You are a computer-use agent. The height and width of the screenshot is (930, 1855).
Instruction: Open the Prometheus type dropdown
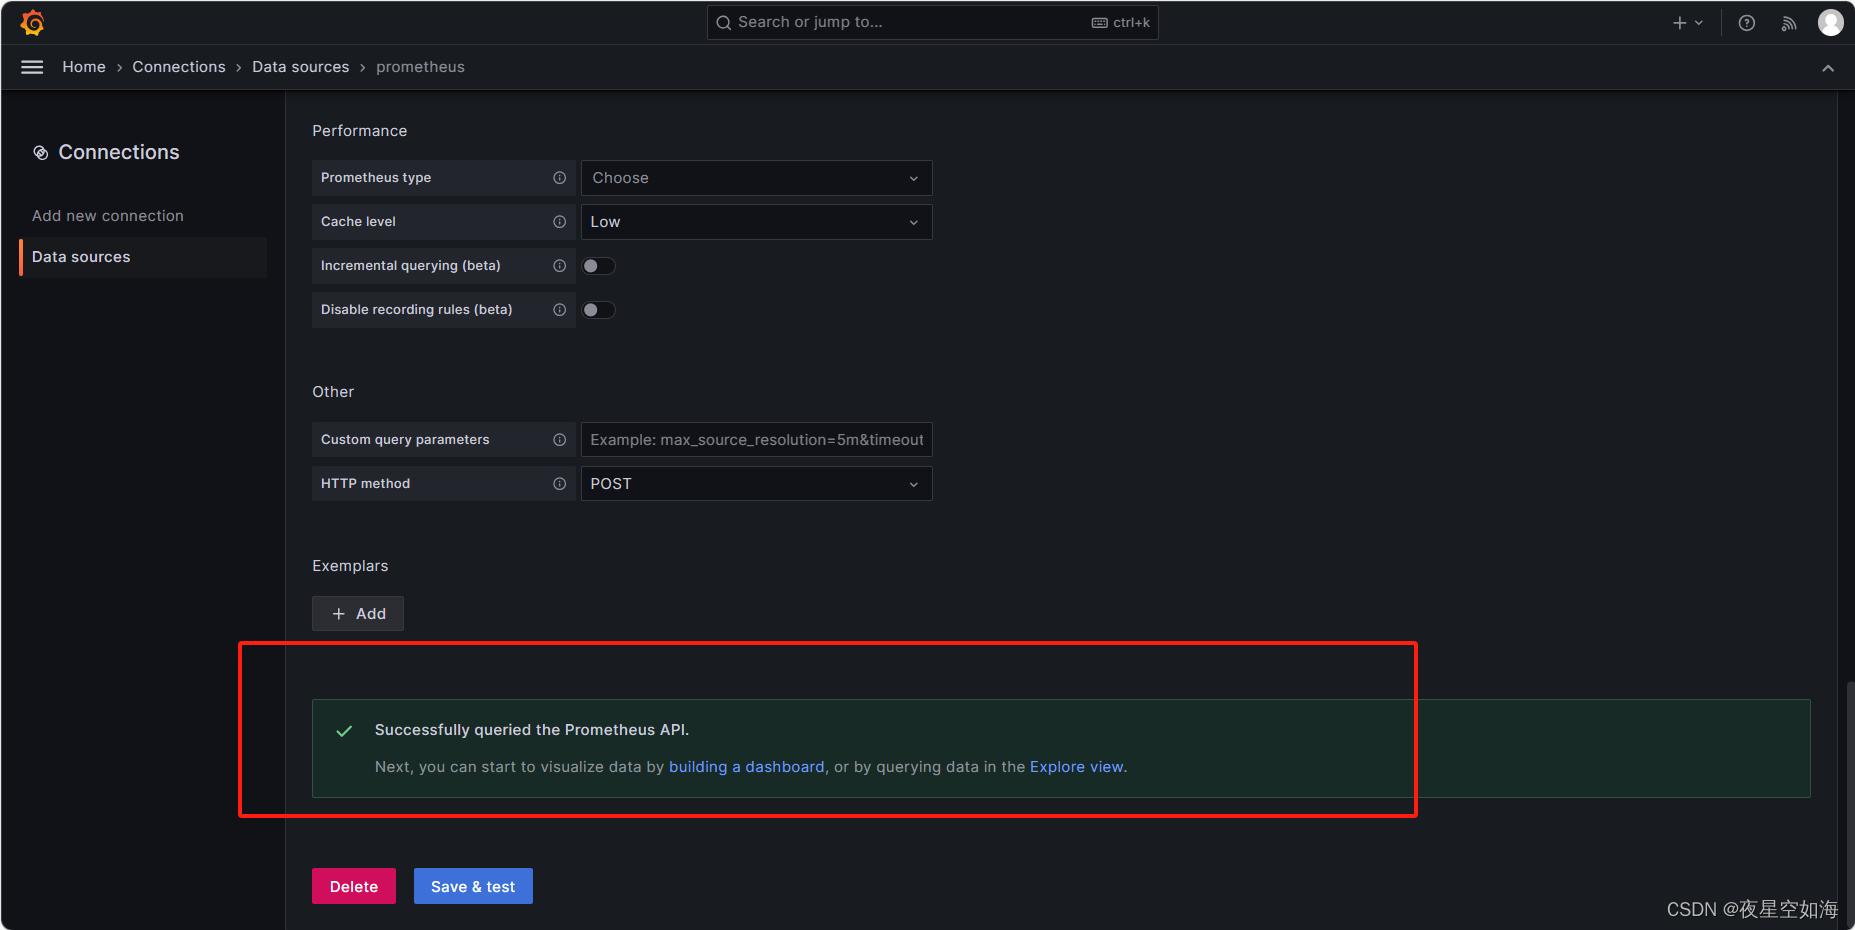pos(756,178)
